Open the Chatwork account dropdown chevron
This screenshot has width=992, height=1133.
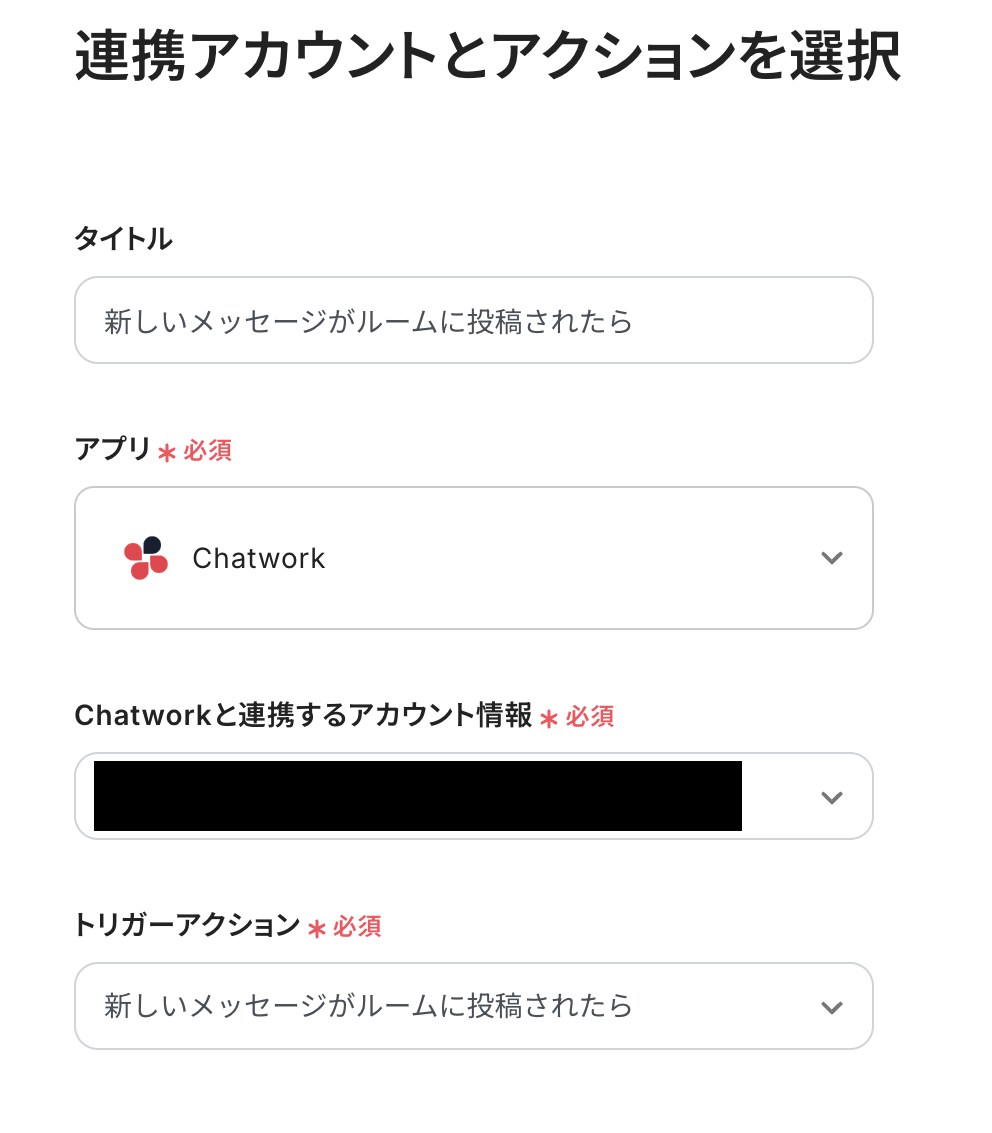tap(831, 797)
